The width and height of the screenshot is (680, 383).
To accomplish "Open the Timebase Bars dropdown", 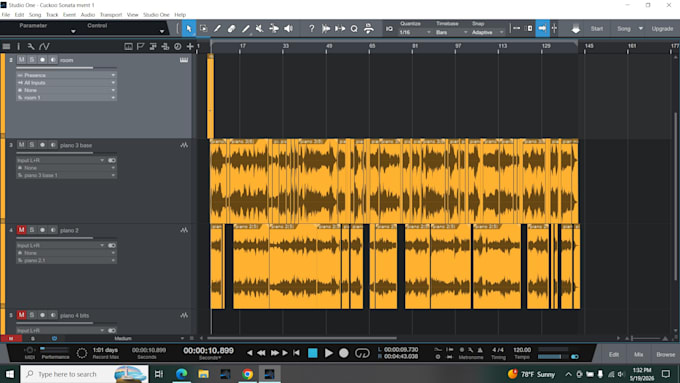I will click(451, 33).
